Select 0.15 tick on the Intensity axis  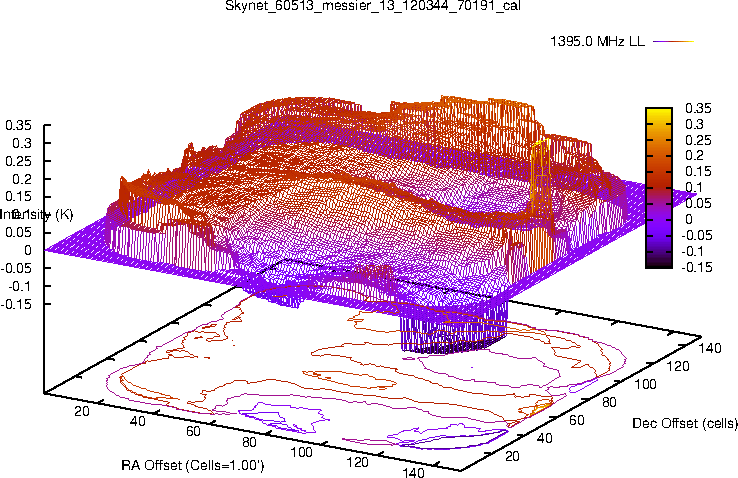[18, 196]
